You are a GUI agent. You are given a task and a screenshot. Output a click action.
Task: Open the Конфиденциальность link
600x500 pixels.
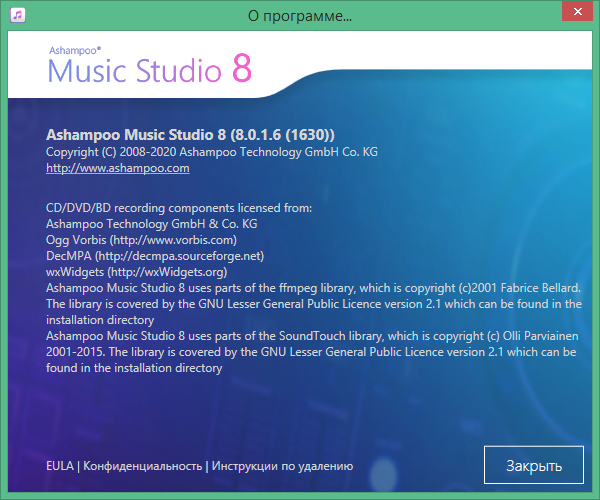click(142, 466)
